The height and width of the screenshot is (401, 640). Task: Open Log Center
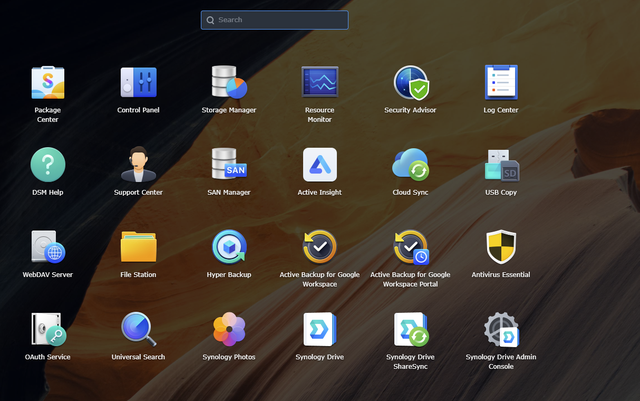click(500, 83)
